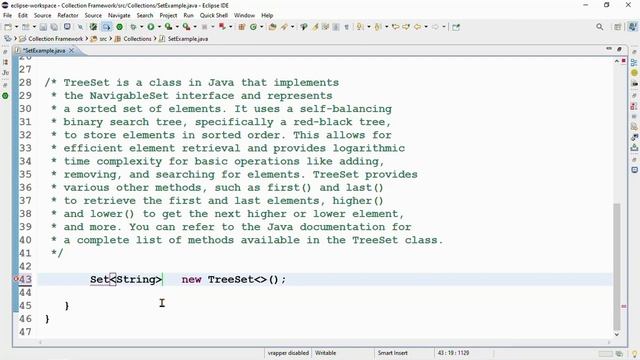Open the New Java Class dropdown arrow

pyautogui.click(x=262, y=27)
